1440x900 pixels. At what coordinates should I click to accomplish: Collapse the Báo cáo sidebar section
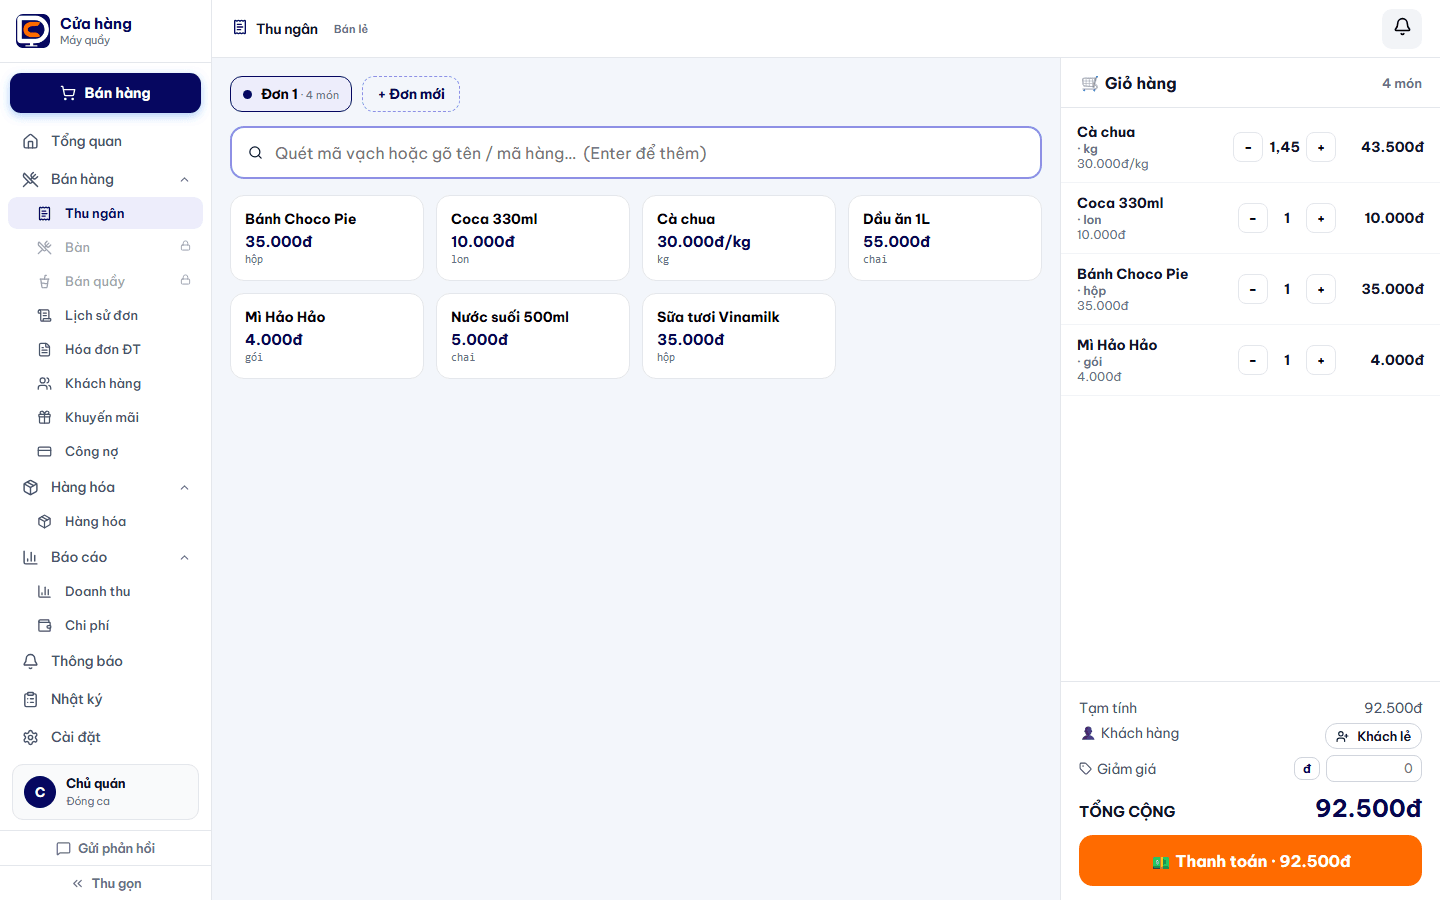tap(184, 557)
